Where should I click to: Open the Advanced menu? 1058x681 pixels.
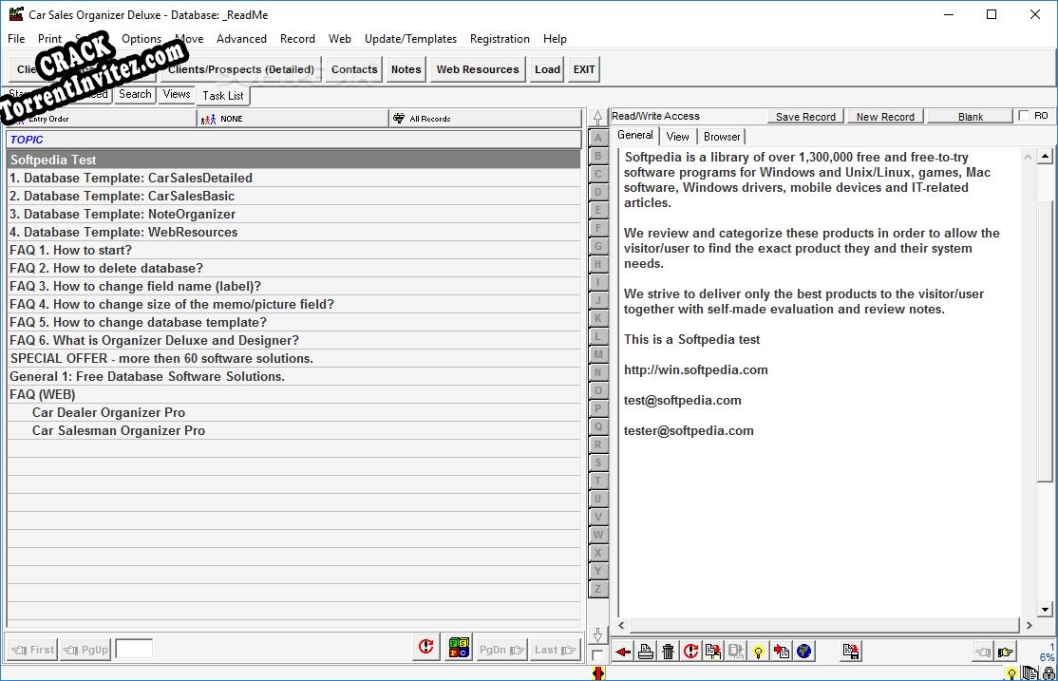click(241, 39)
